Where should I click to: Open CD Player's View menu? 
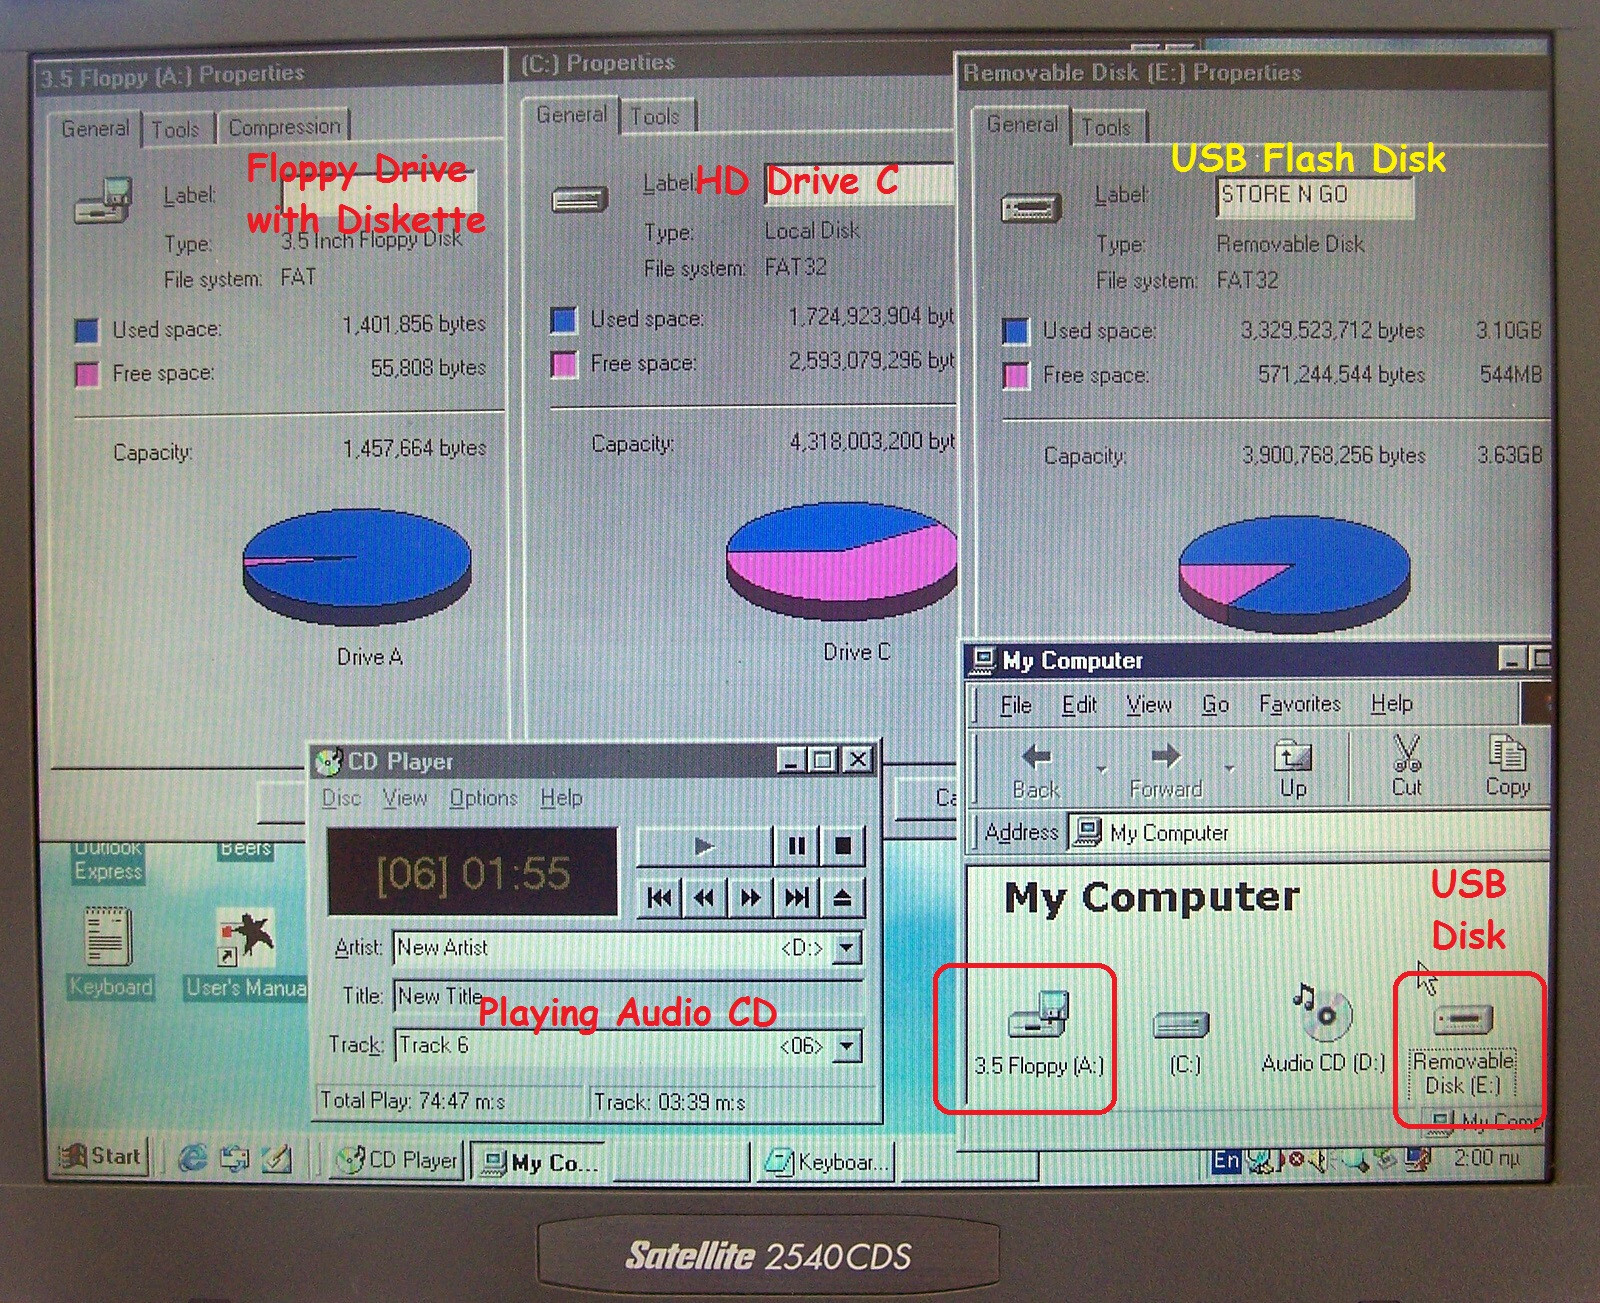point(405,798)
